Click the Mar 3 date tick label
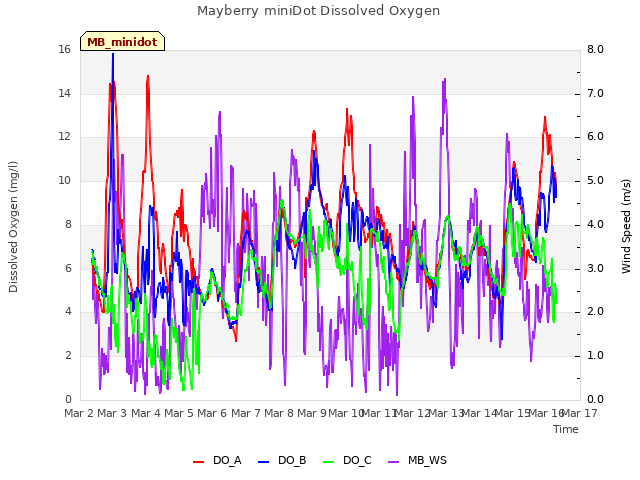Image resolution: width=640 pixels, height=480 pixels. click(112, 413)
